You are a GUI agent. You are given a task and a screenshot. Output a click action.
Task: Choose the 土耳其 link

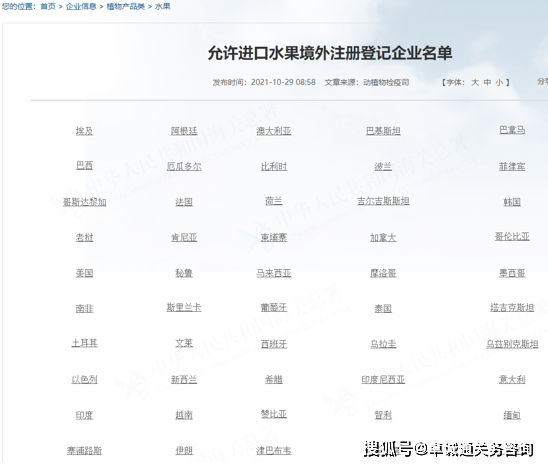coord(84,343)
